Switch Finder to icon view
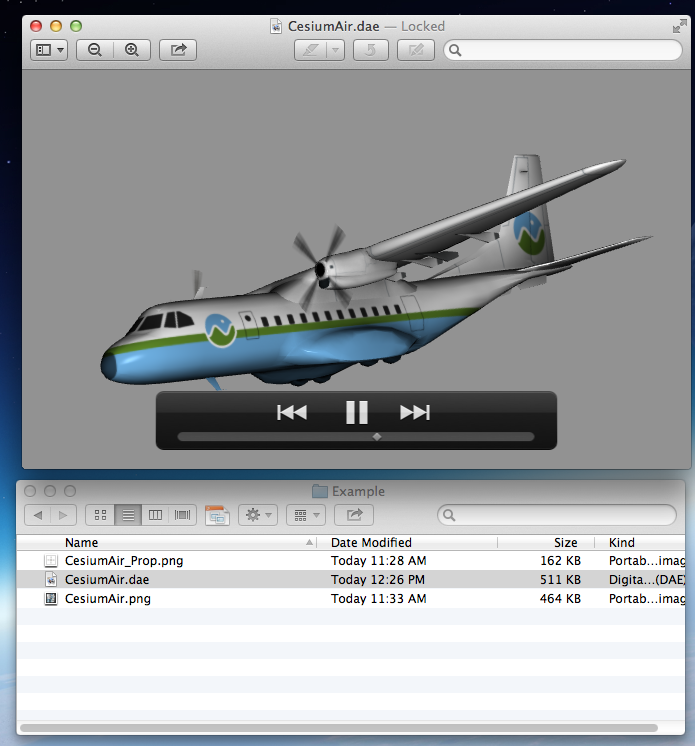Image resolution: width=695 pixels, height=746 pixels. (100, 515)
